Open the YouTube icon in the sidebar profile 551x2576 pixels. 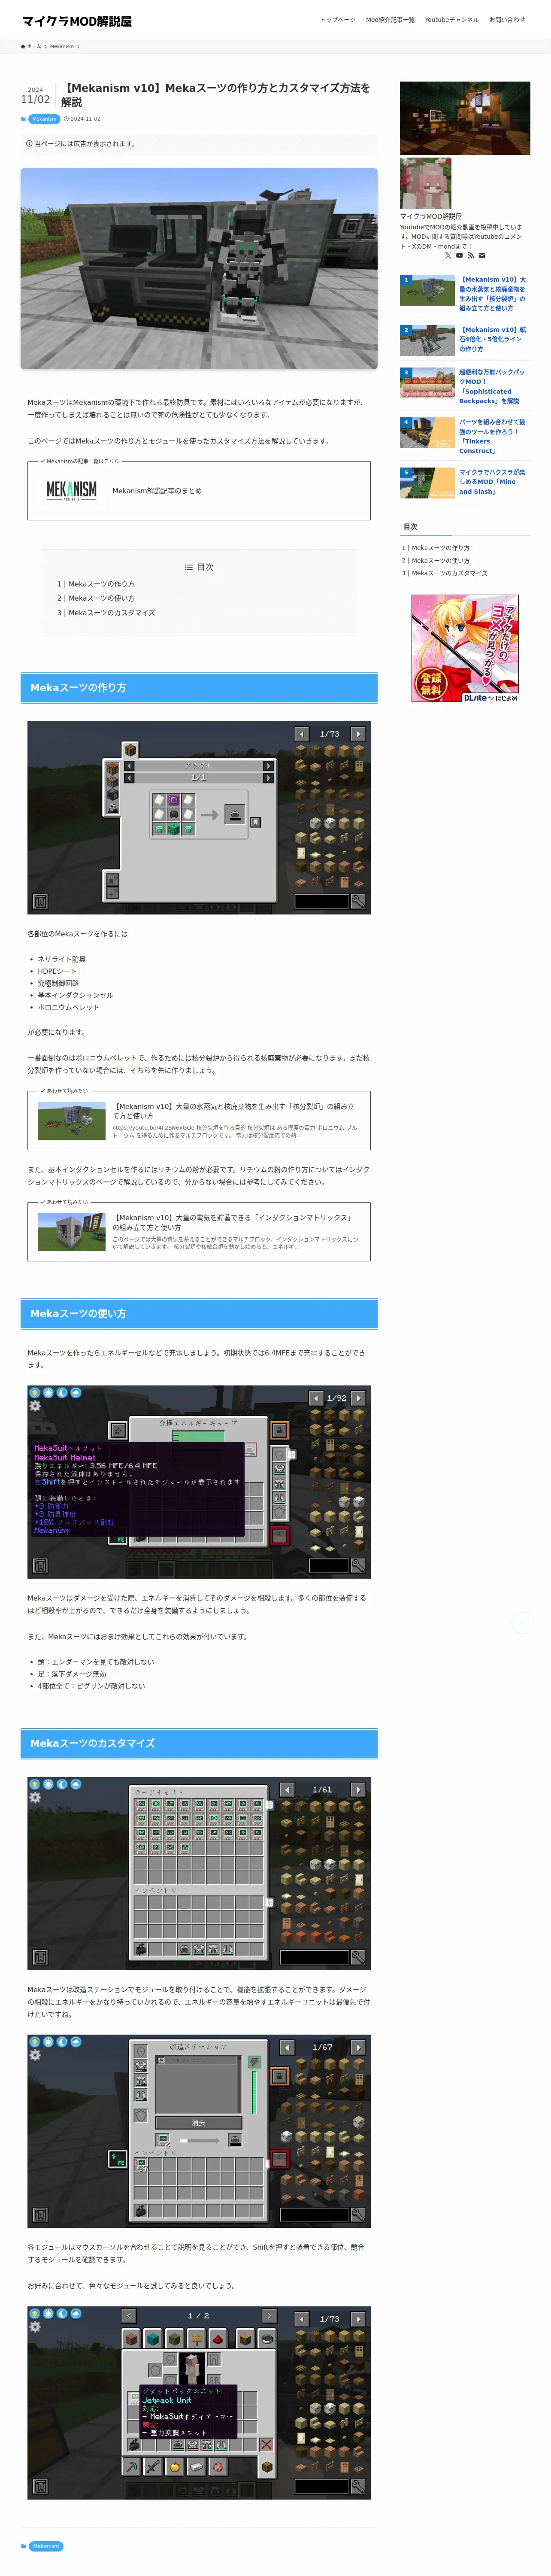coord(459,255)
